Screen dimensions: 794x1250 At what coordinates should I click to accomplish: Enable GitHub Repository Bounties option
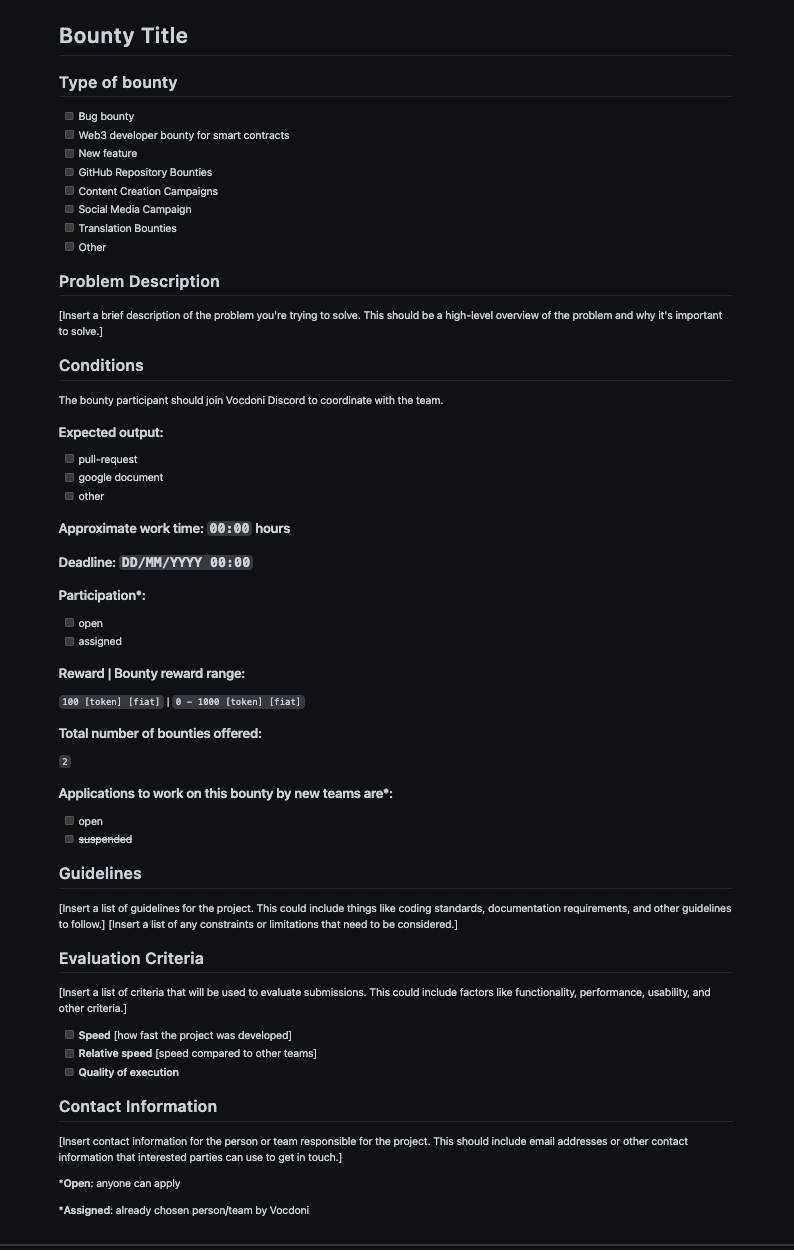pyautogui.click(x=70, y=172)
